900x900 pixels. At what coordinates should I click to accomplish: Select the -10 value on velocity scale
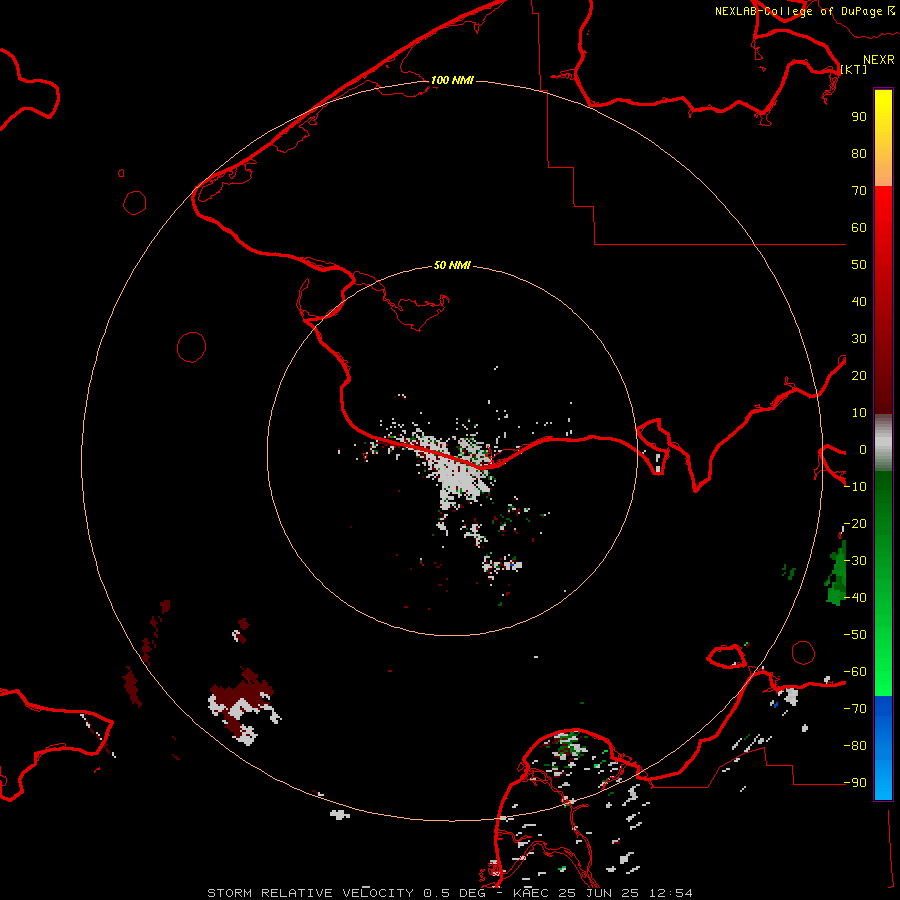click(x=855, y=487)
